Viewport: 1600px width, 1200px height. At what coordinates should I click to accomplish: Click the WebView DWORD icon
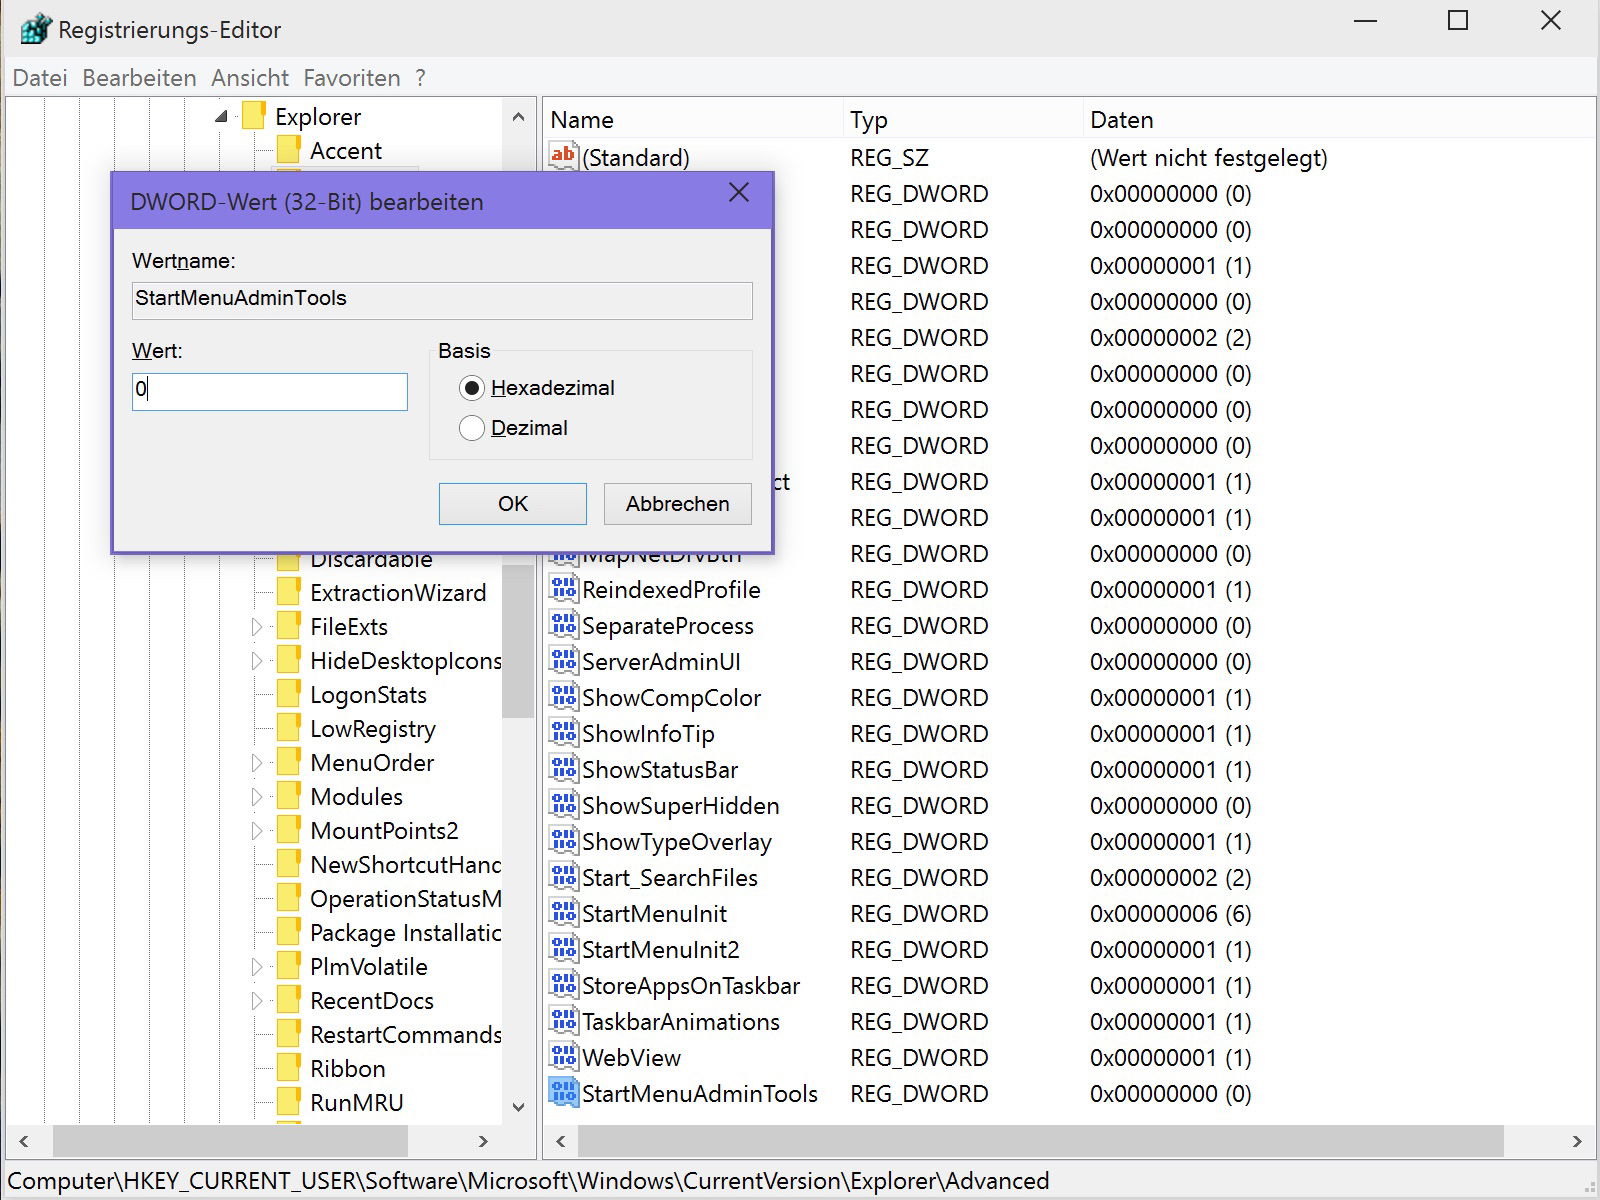tap(564, 1057)
